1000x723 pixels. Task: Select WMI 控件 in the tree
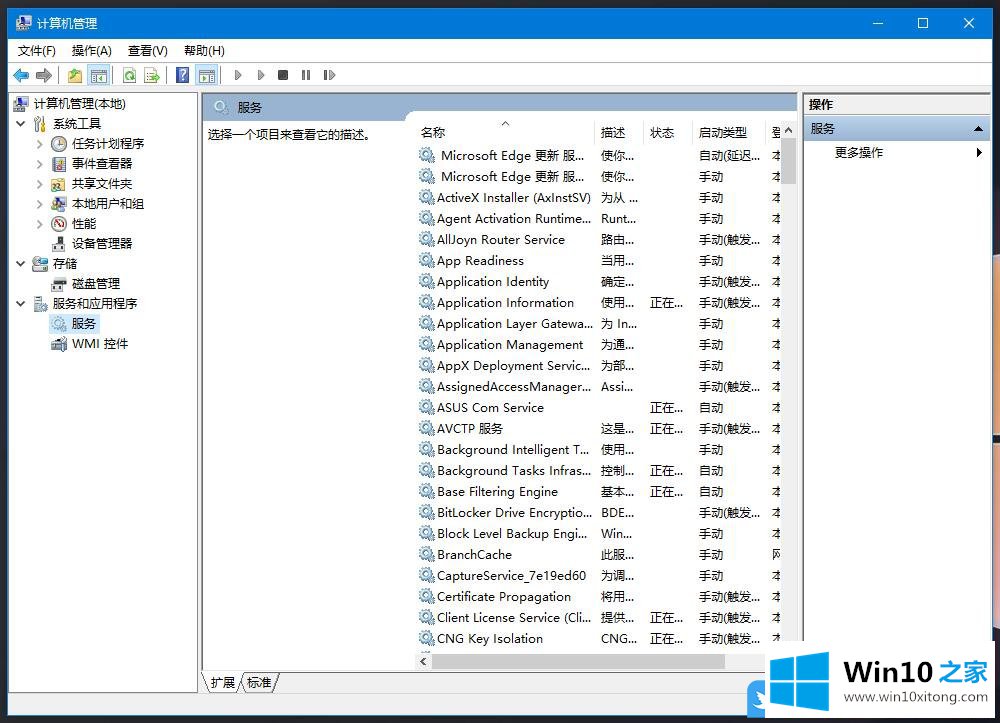click(x=99, y=344)
